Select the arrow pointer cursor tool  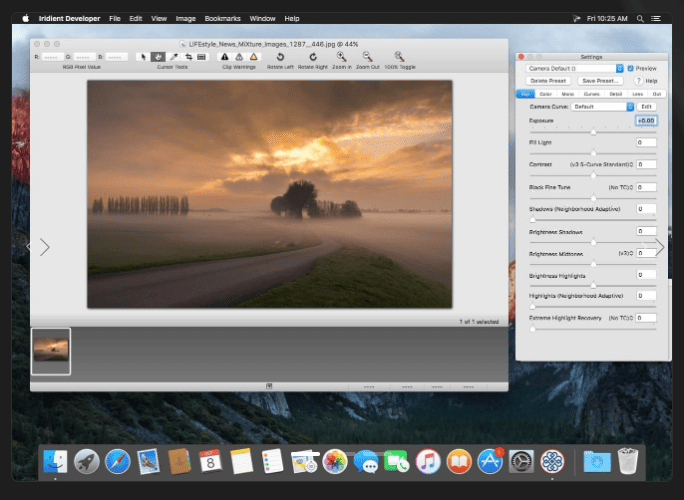tap(143, 57)
